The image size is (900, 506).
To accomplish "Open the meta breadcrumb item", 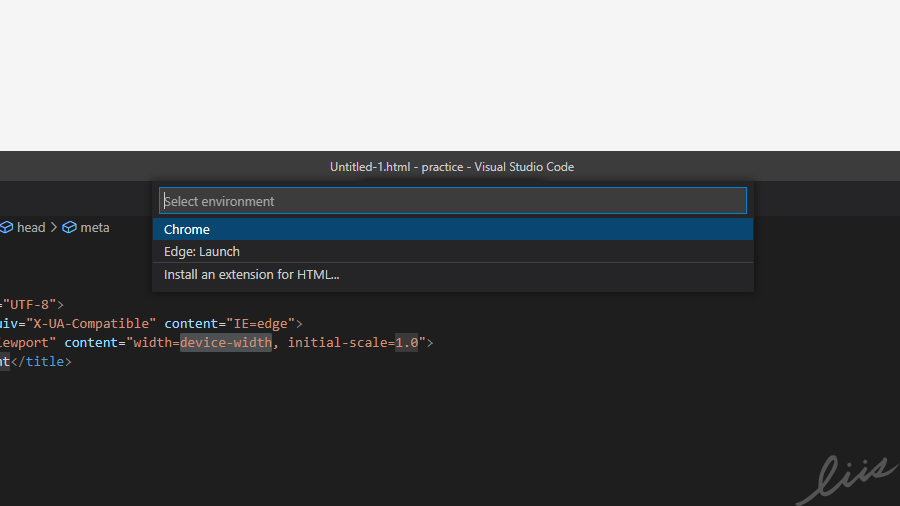I will (x=95, y=227).
